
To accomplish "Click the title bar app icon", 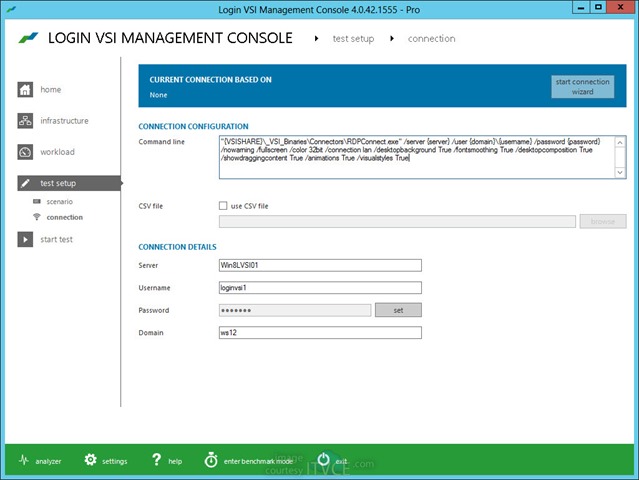I will 11,9.
